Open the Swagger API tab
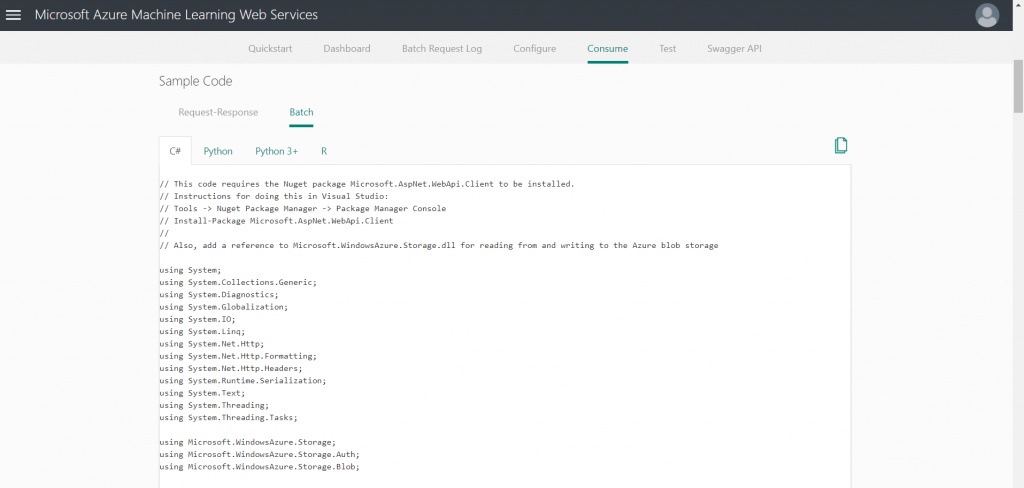1024x488 pixels. (x=734, y=49)
